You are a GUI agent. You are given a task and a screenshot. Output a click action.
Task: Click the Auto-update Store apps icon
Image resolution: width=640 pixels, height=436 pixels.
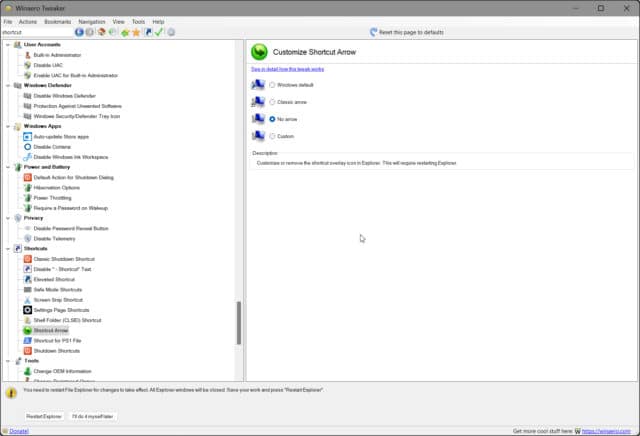tap(27, 136)
